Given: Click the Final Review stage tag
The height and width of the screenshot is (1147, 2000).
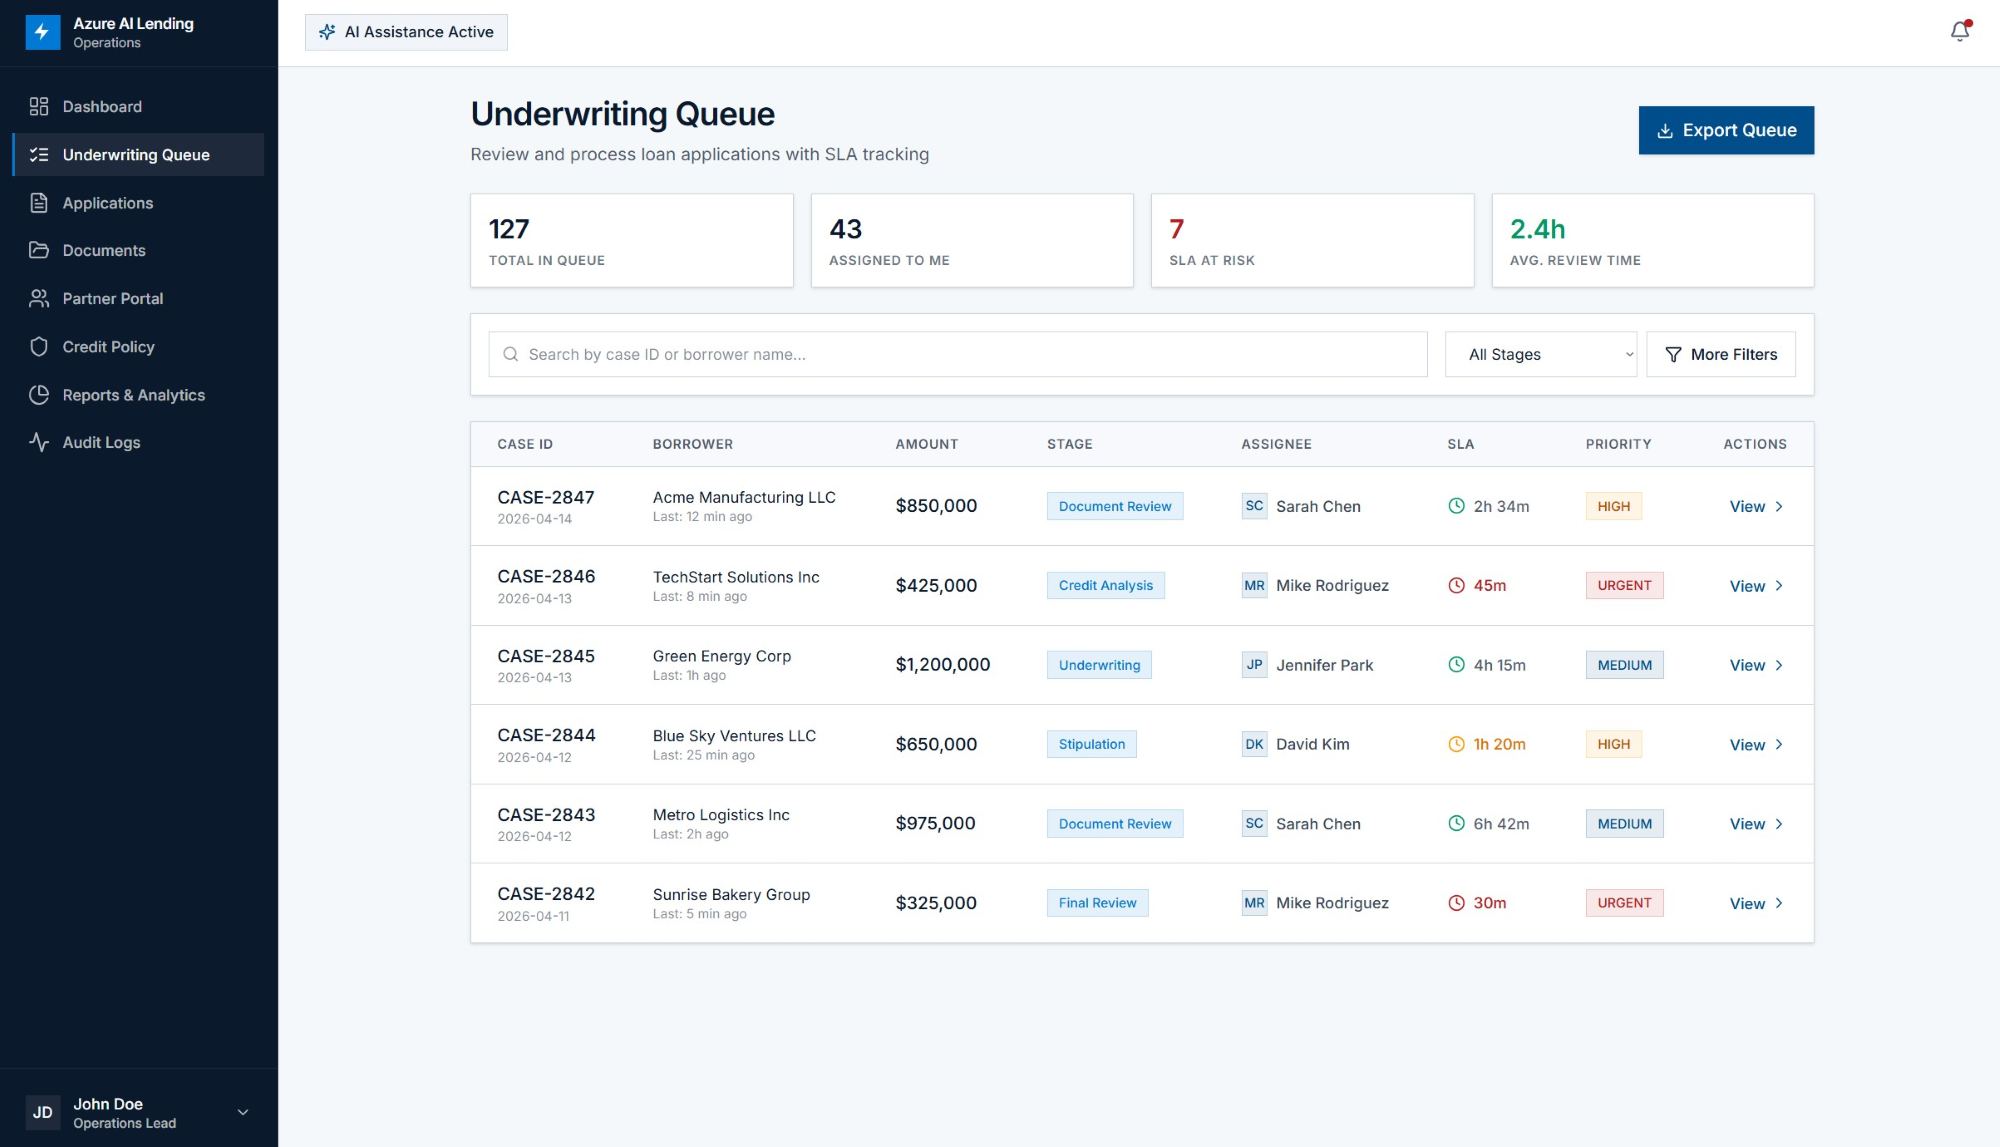Looking at the screenshot, I should 1098,903.
